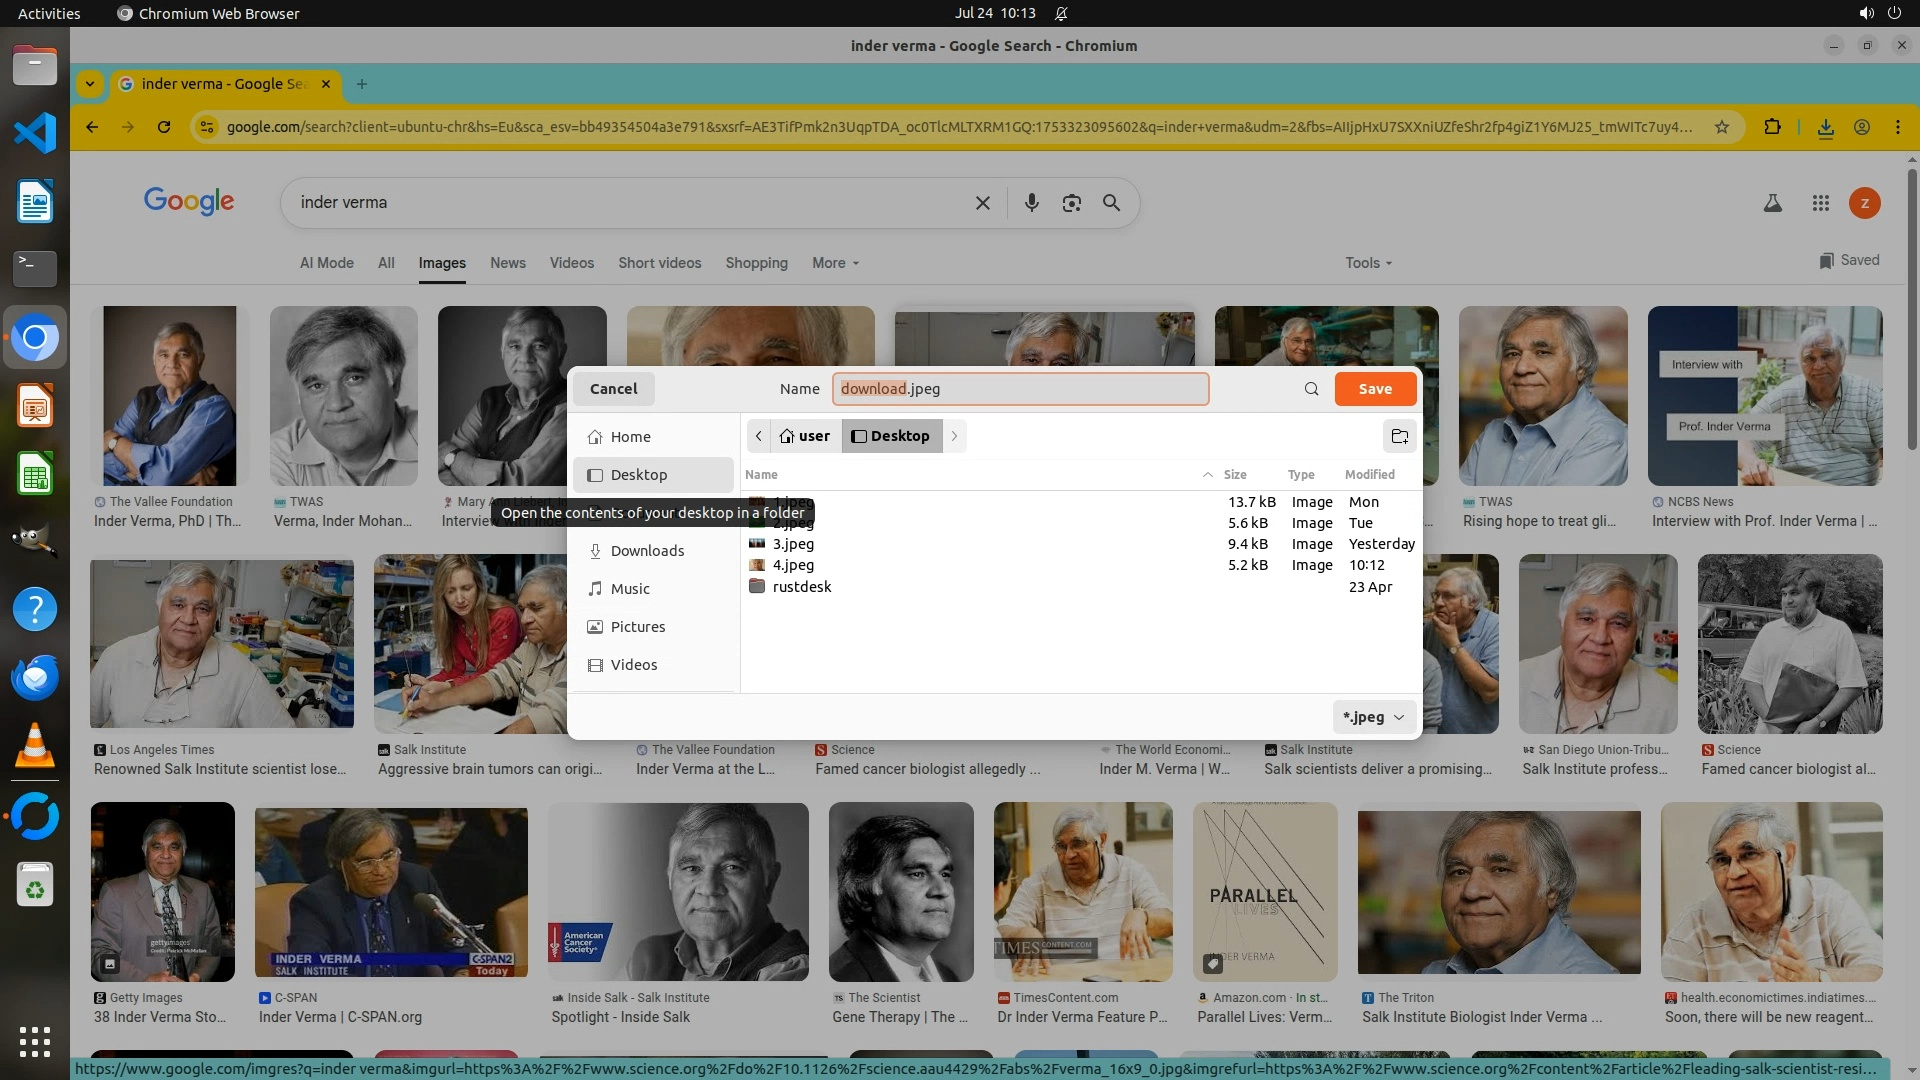Expand the *.jpeg file type filter
The image size is (1920, 1080).
(1374, 717)
